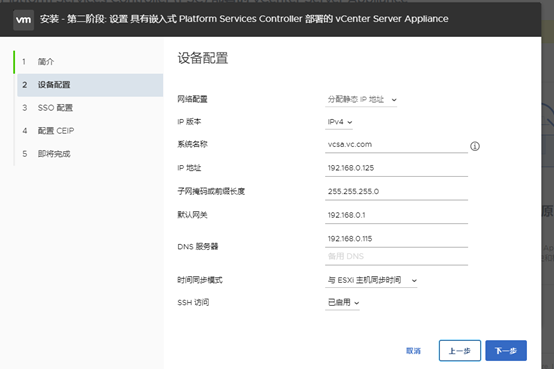The height and width of the screenshot is (369, 554).
Task: Go to step 1 简介
Action: pos(89,62)
